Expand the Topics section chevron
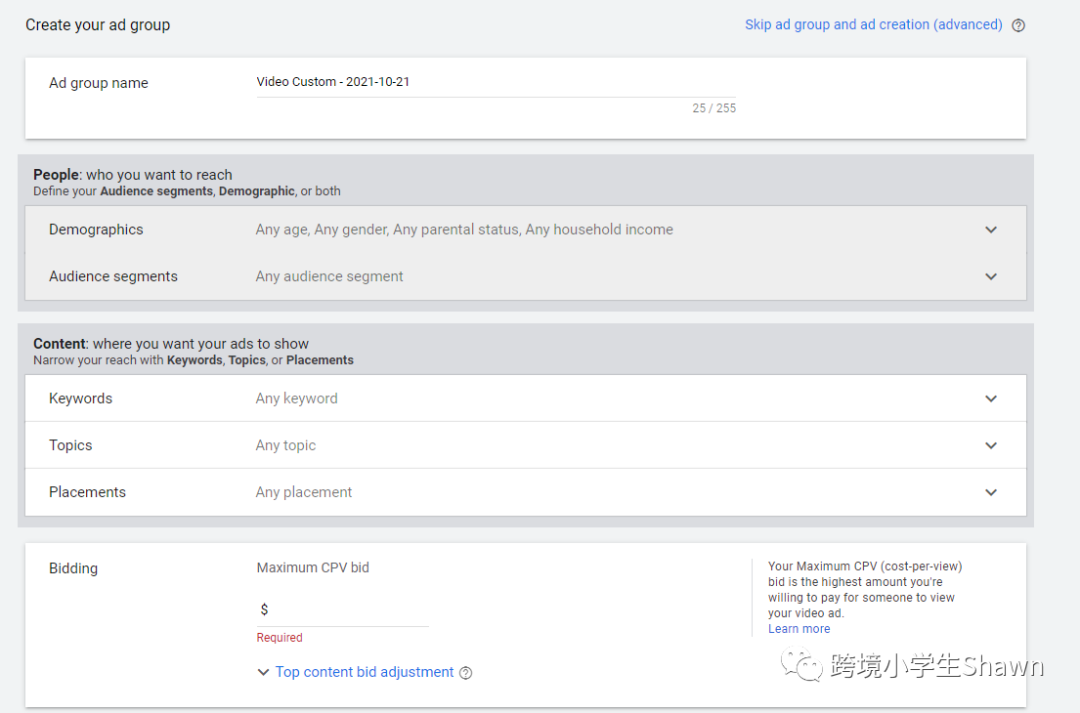Viewport: 1080px width, 713px height. click(991, 446)
